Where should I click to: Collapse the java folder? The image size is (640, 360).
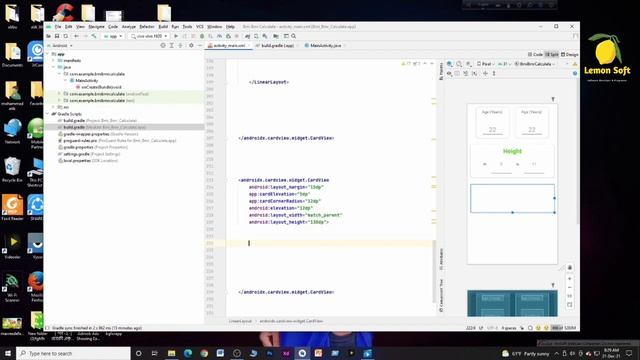(53, 67)
